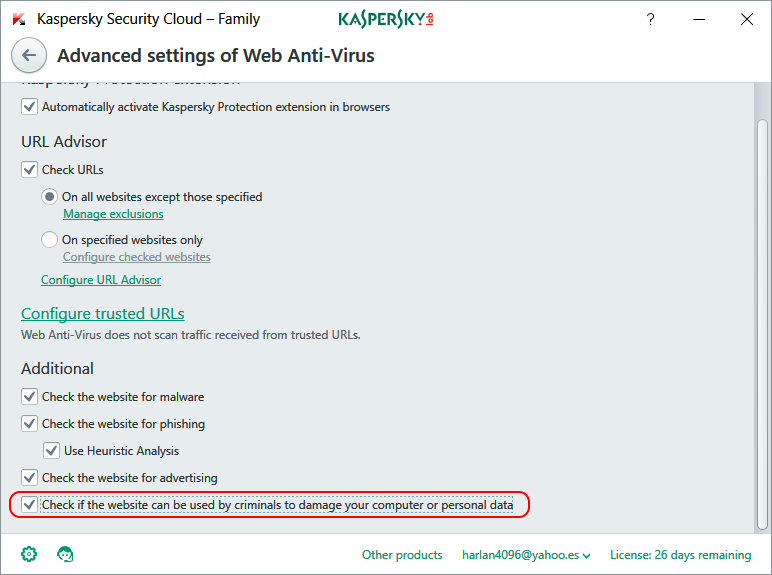Click the Kaspersky app icon in title bar
This screenshot has height=575, width=772.
(x=19, y=19)
